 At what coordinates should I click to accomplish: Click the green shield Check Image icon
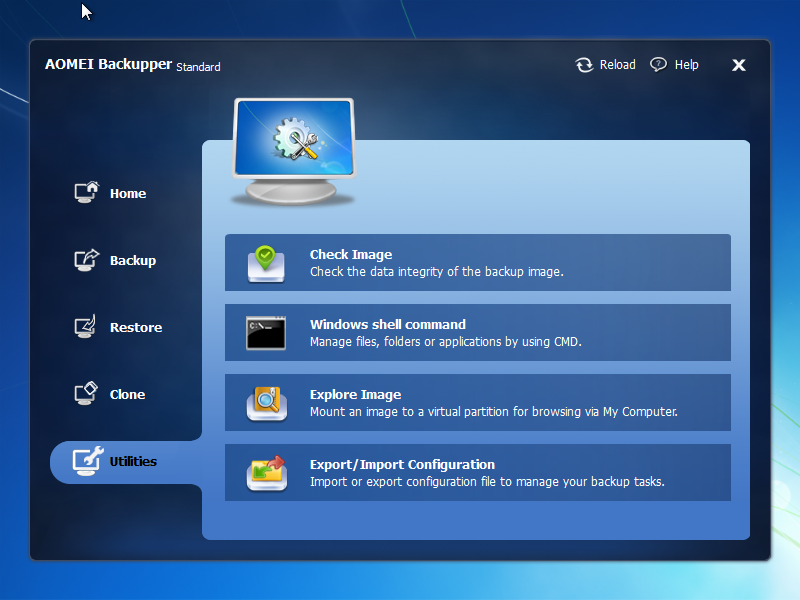click(267, 263)
